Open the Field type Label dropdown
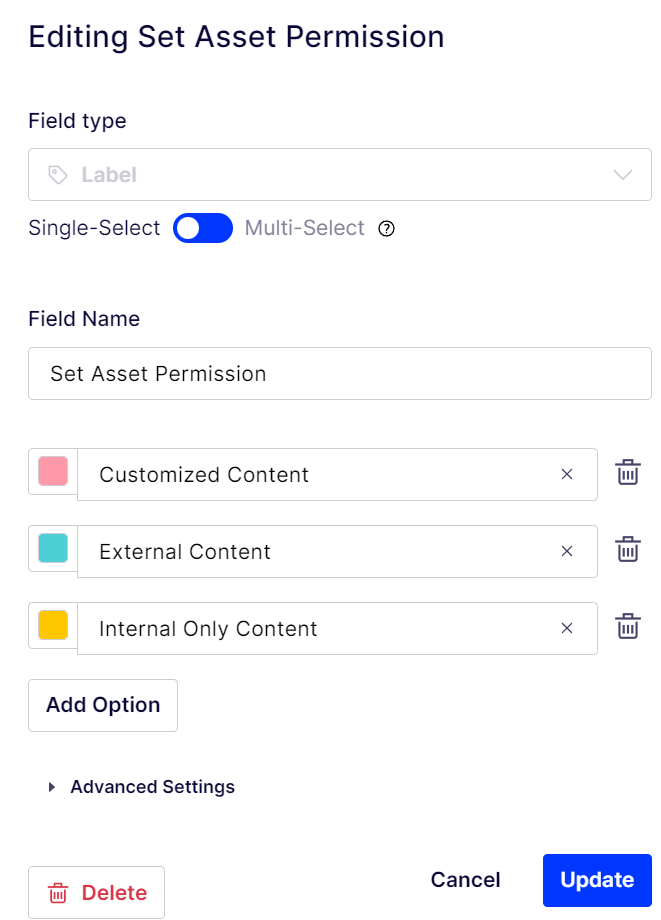The width and height of the screenshot is (661, 920). (x=340, y=175)
